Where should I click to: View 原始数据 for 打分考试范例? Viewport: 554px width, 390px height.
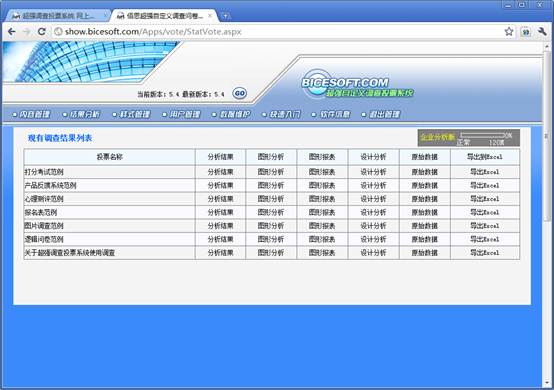pyautogui.click(x=425, y=172)
